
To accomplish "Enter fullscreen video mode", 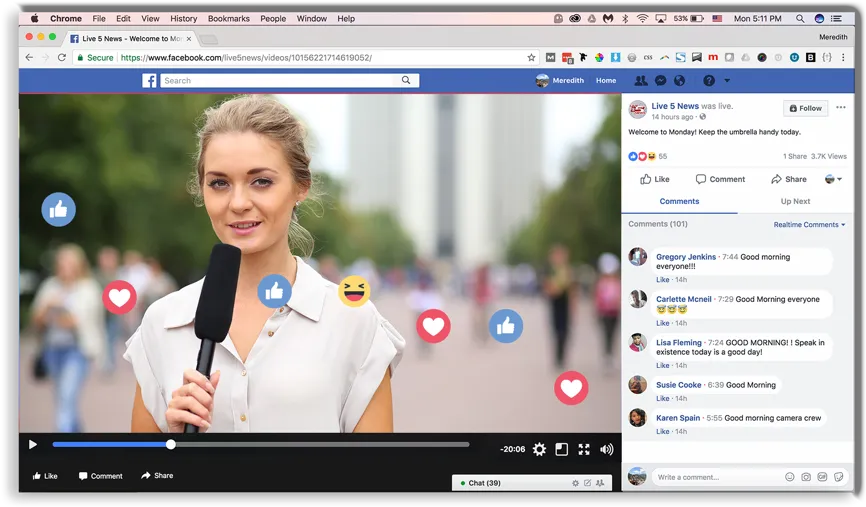I will [584, 450].
